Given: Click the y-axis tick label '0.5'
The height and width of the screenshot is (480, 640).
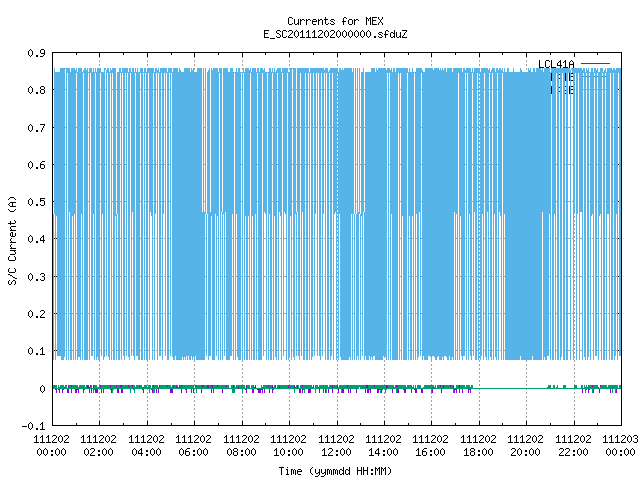Looking at the screenshot, I should 37,202.
